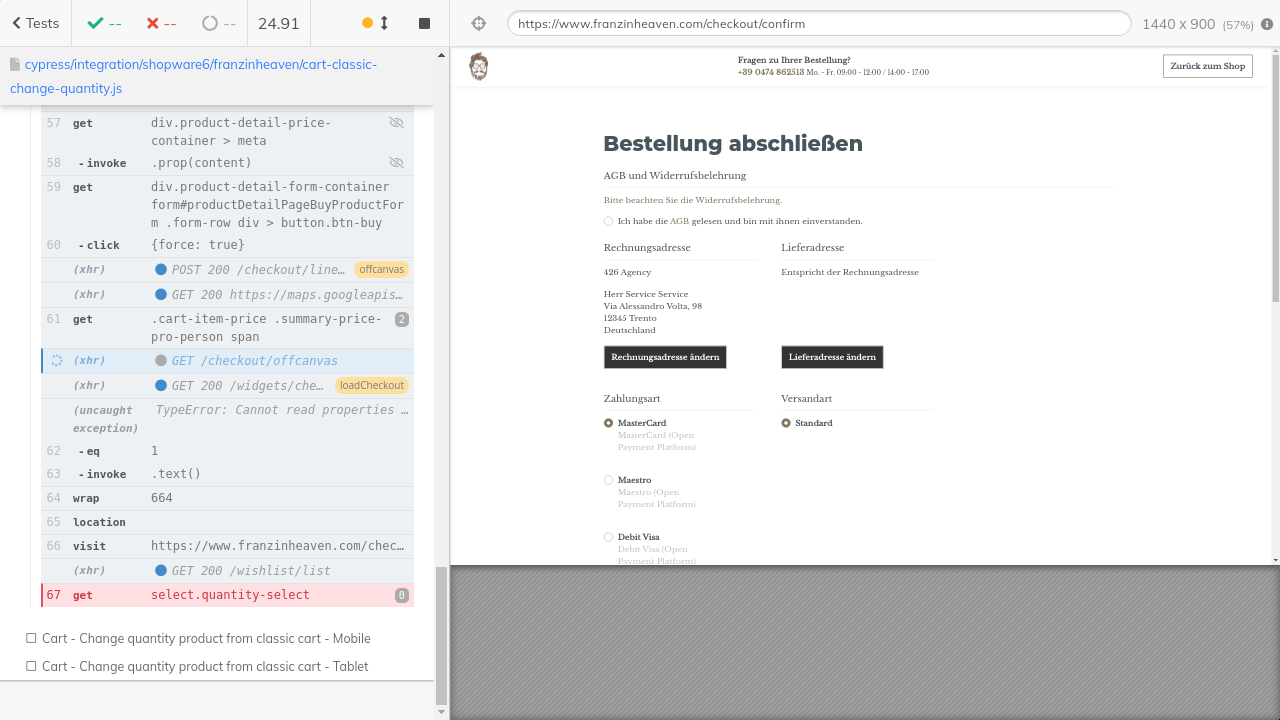Click hidden-eye icon on command 57
Viewport: 1280px width, 720px height.
[396, 123]
